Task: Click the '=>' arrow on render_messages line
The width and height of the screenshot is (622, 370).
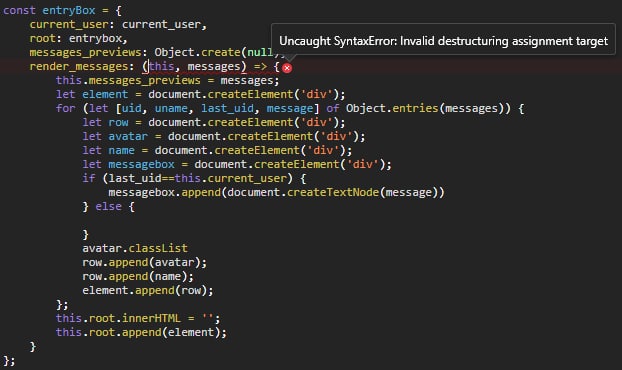Action: (260, 66)
